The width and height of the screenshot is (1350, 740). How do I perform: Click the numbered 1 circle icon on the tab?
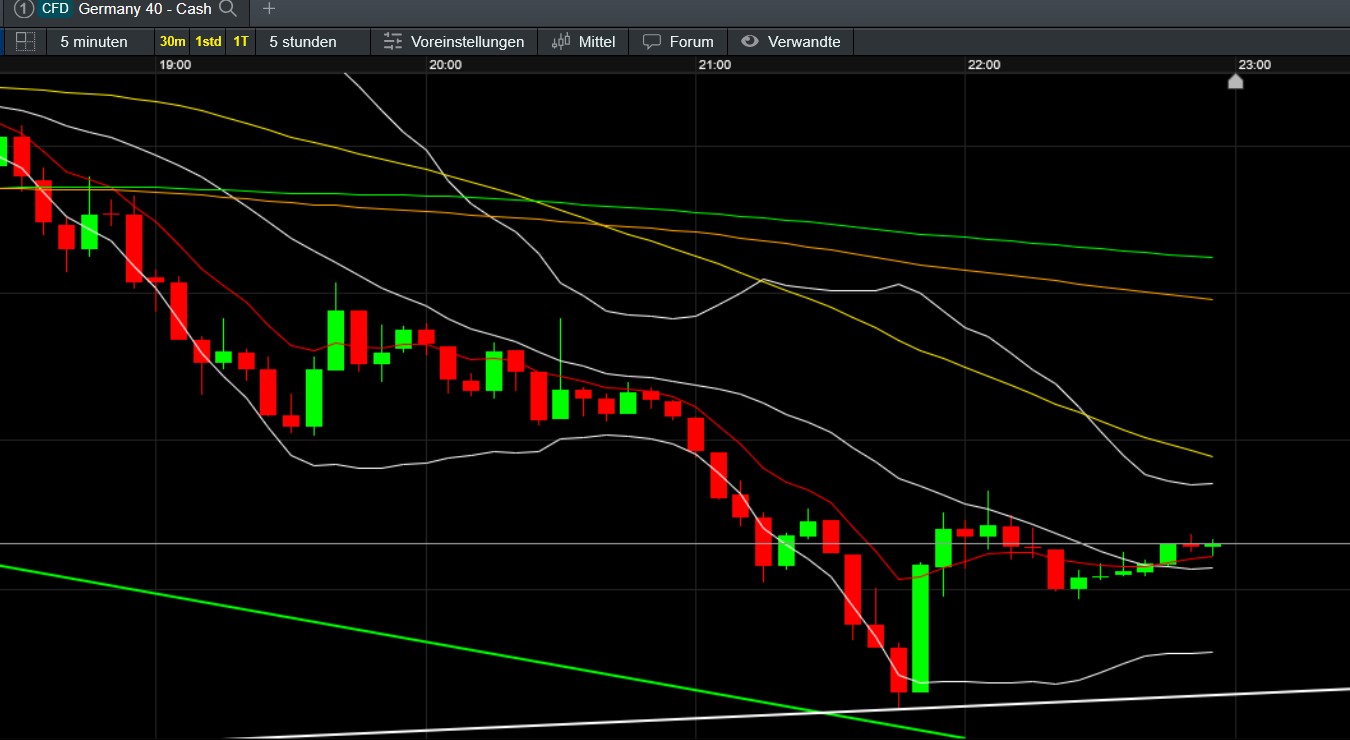point(23,9)
